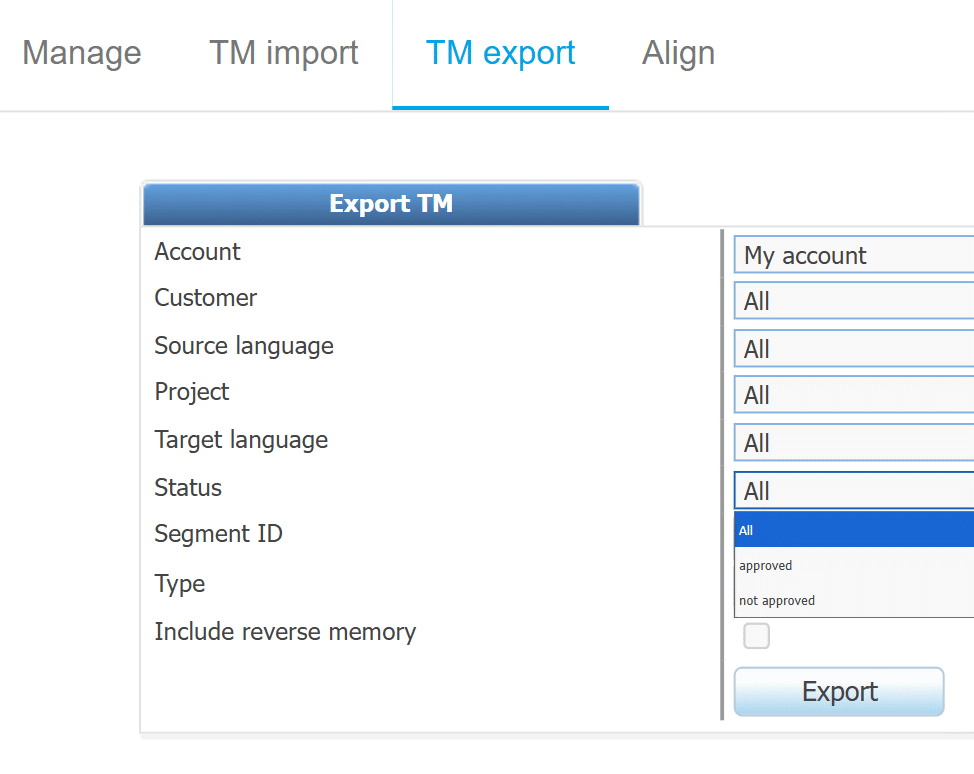Click the Include reverse memory label

pyautogui.click(x=285, y=632)
